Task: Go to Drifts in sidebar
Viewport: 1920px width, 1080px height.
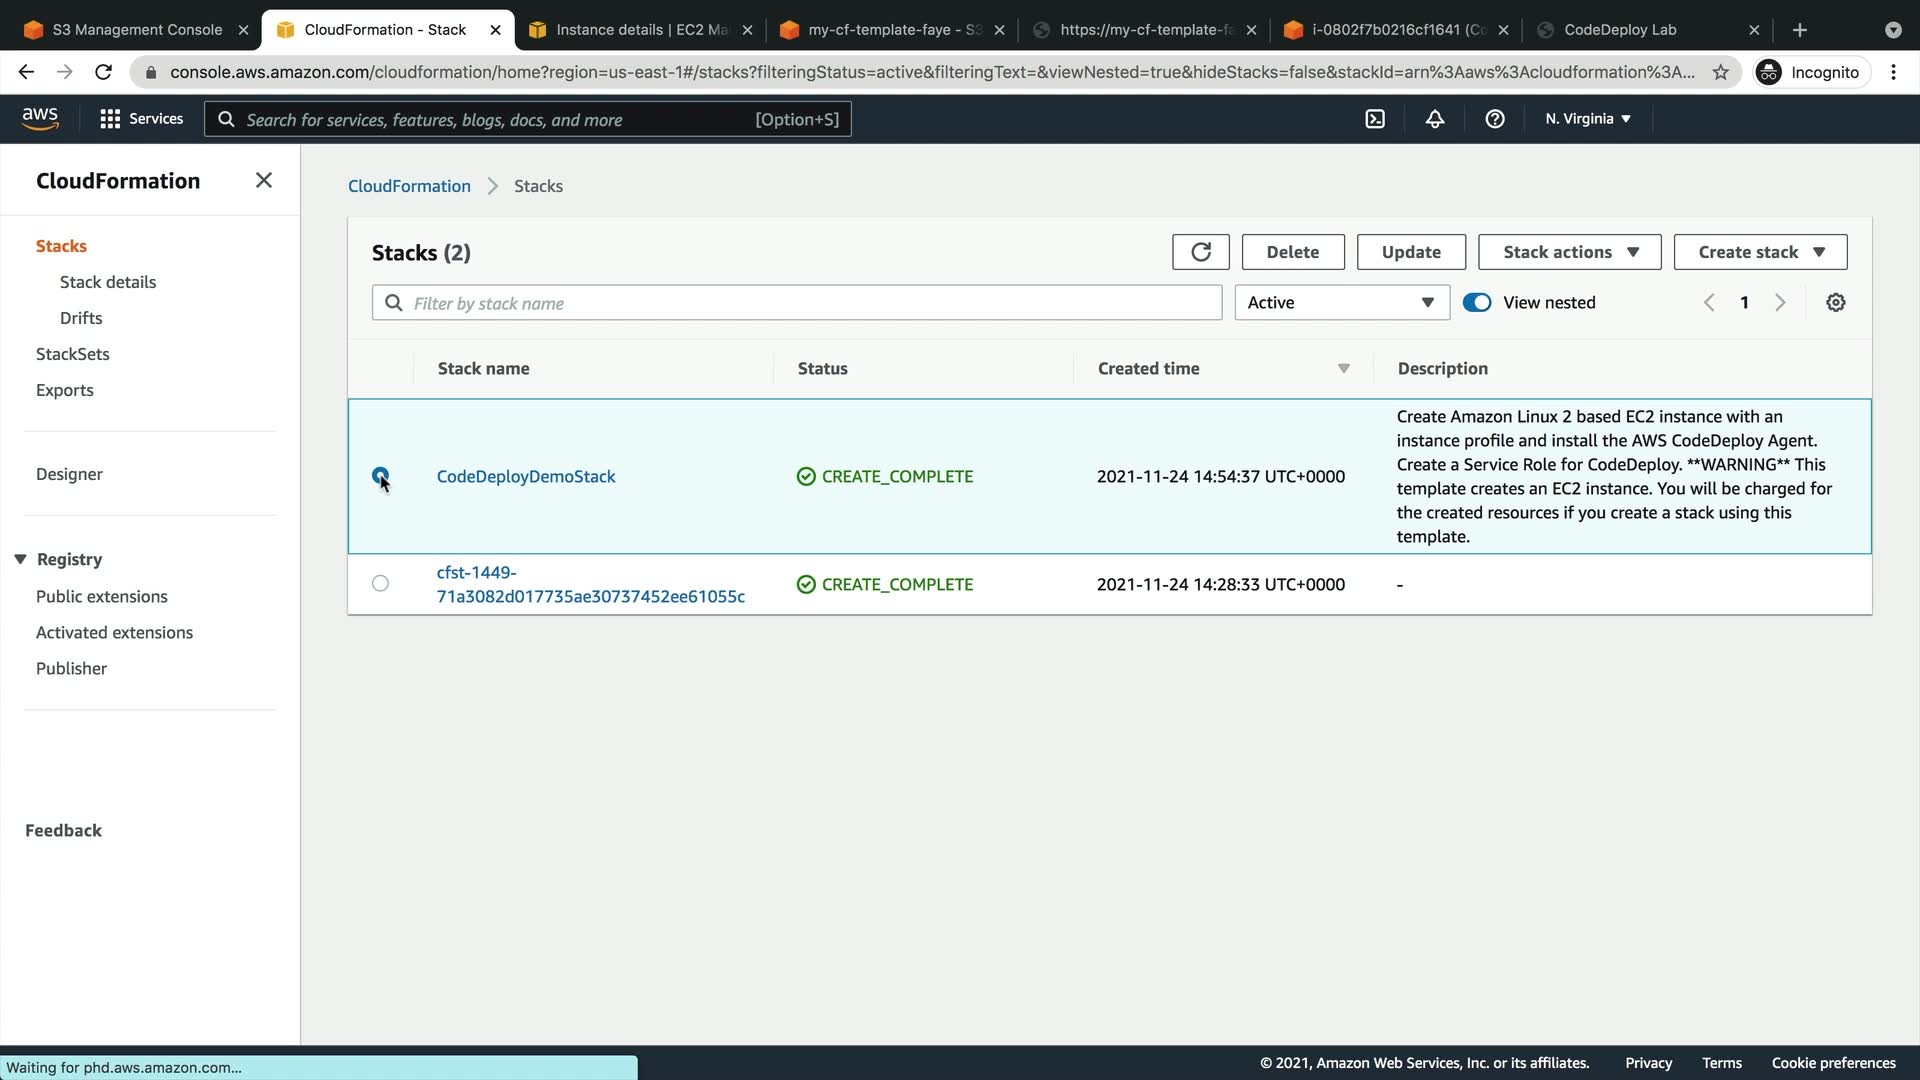Action: click(81, 318)
